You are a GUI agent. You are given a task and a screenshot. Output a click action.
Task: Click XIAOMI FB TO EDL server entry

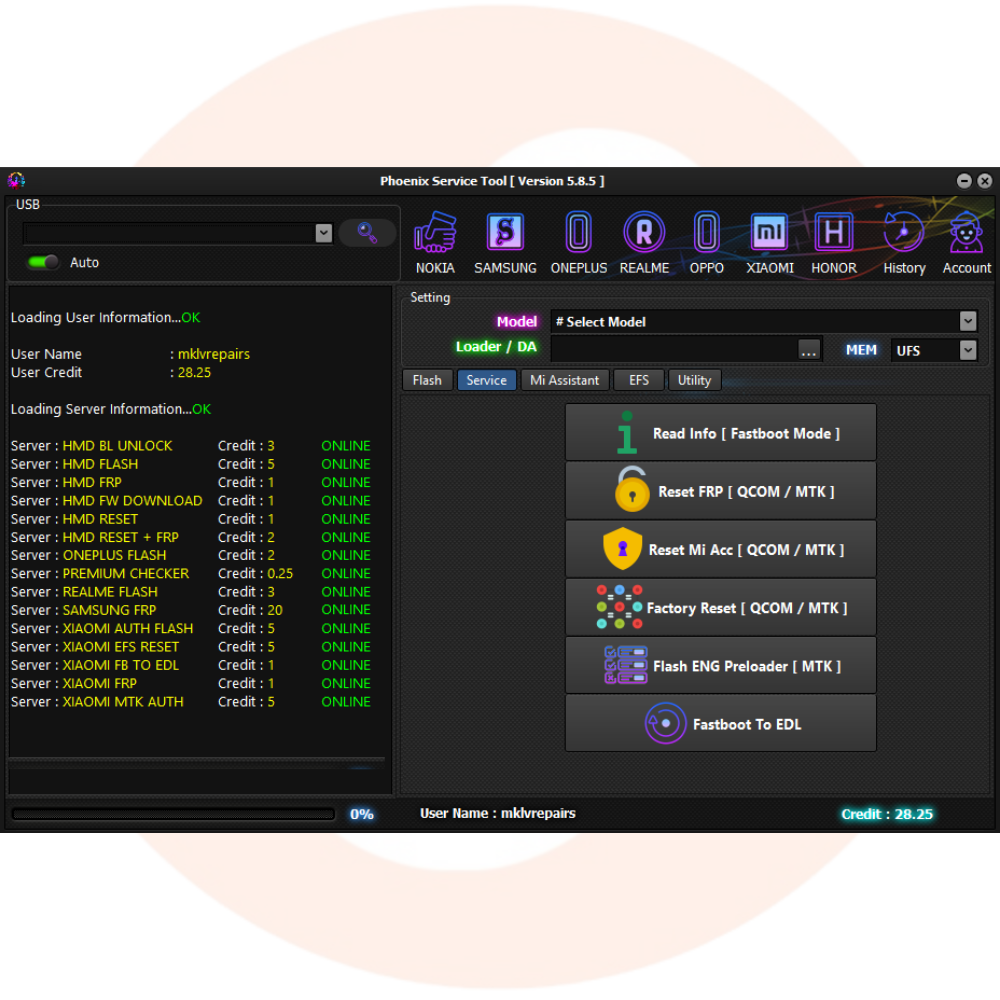click(191, 665)
